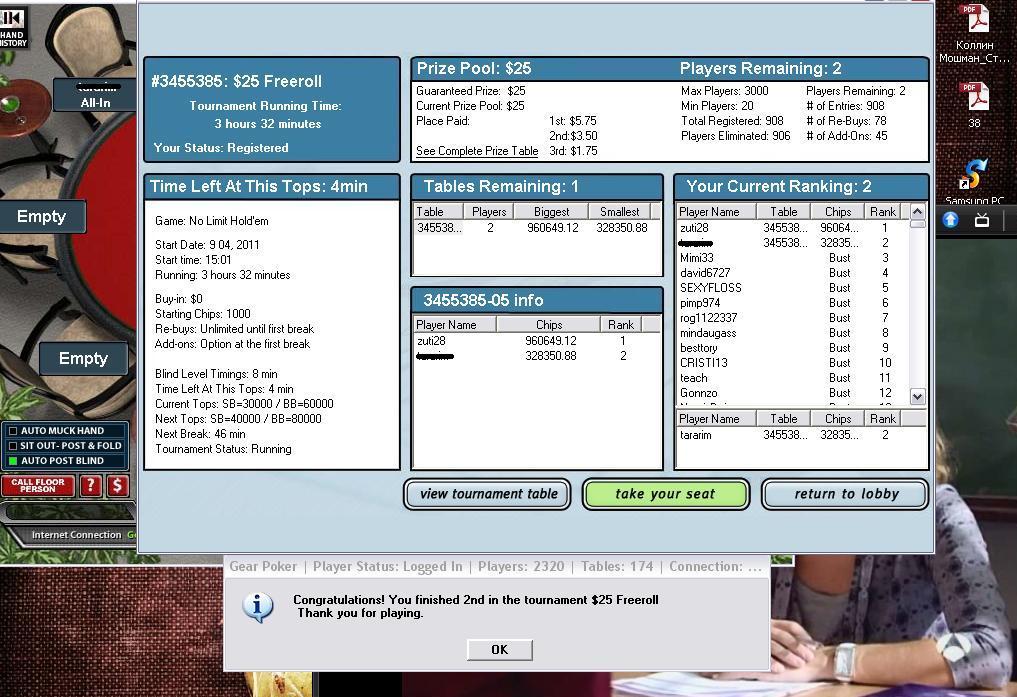The height and width of the screenshot is (697, 1017).
Task: Click the red dollar cashier icon
Action: (117, 485)
